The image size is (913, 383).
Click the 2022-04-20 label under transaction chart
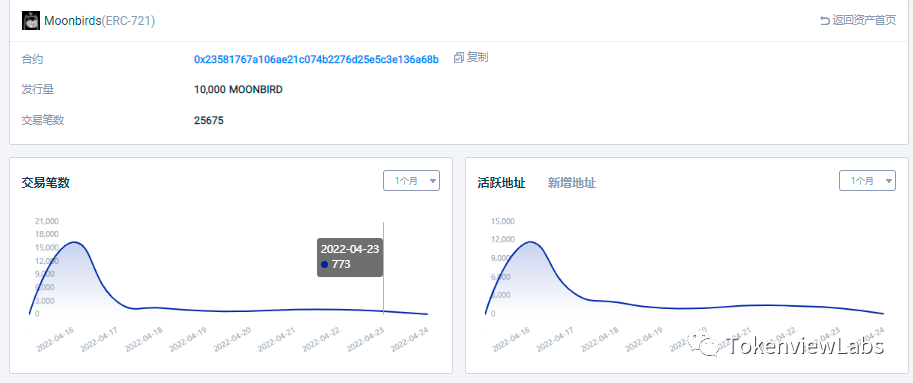click(x=232, y=339)
